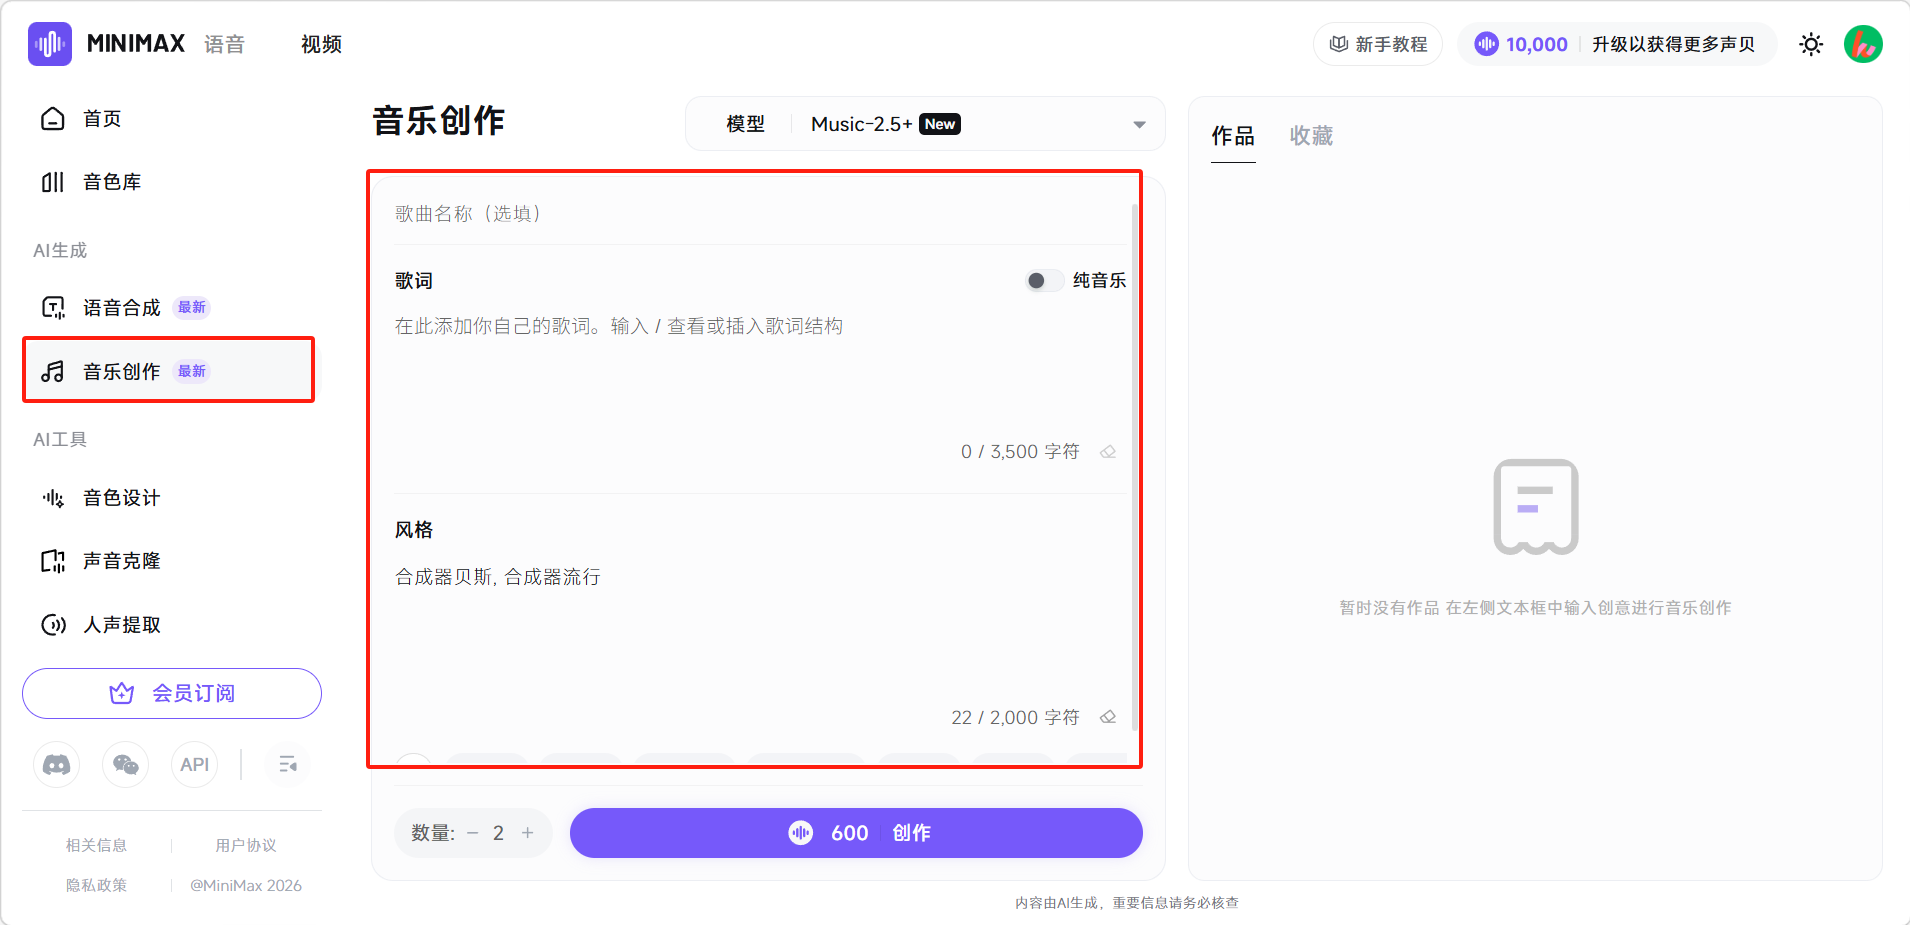The height and width of the screenshot is (925, 1910).
Task: Switch to the 收藏 tab
Action: click(1311, 136)
